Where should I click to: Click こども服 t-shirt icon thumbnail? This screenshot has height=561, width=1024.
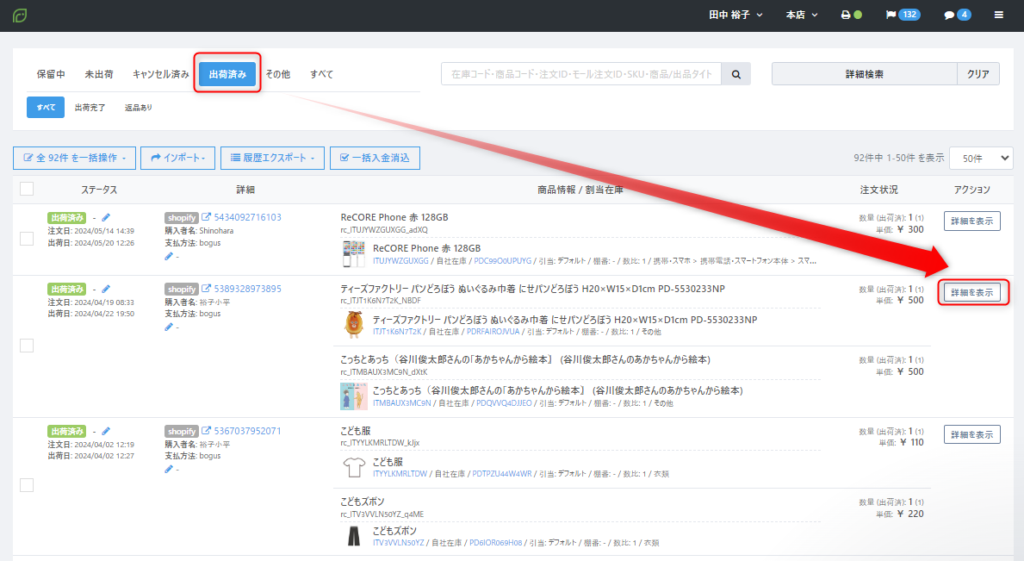pos(353,468)
